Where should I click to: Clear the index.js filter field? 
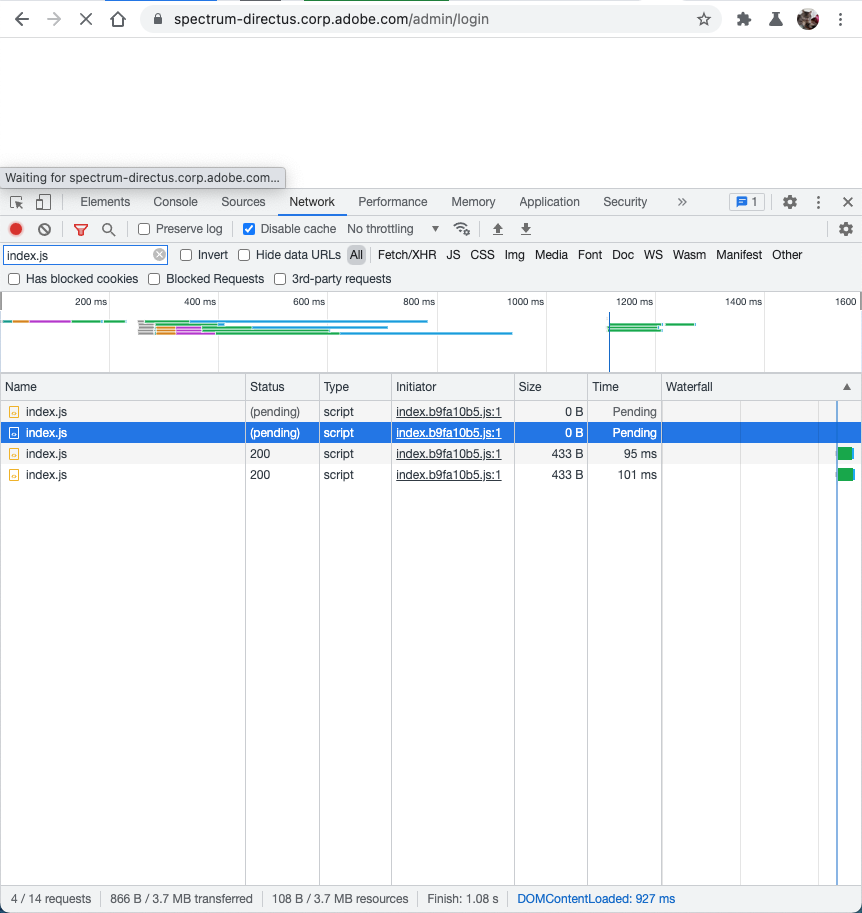pos(158,255)
